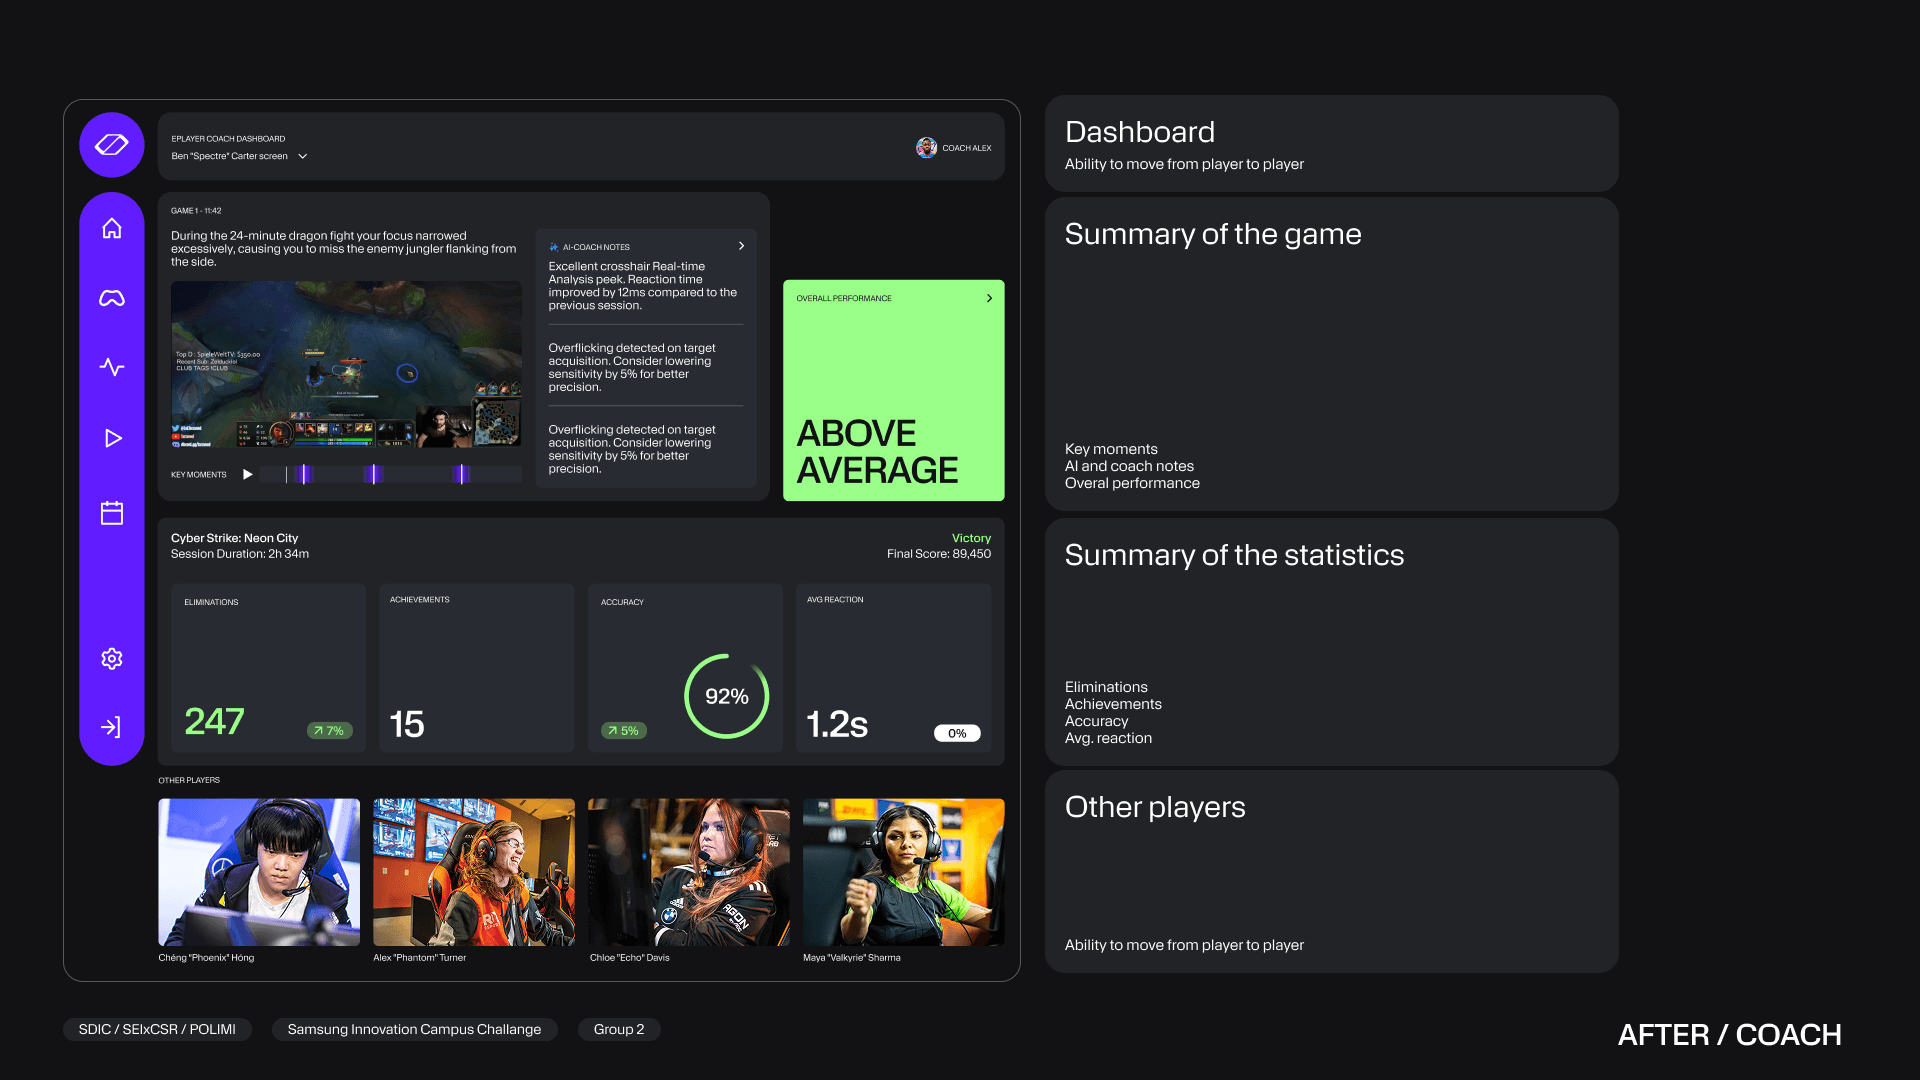
Task: Open the activity pulse sidebar icon
Action: (112, 367)
